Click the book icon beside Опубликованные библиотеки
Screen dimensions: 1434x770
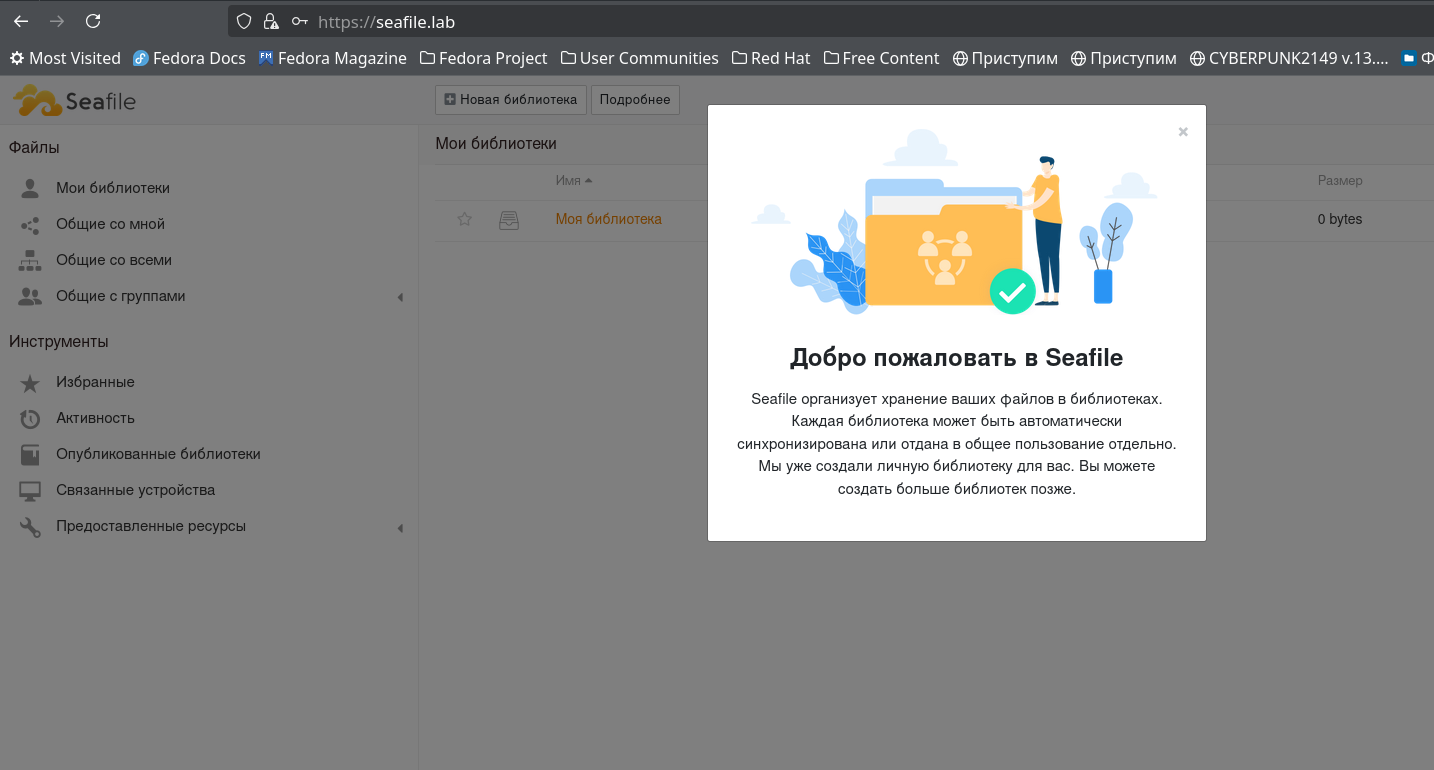click(30, 454)
